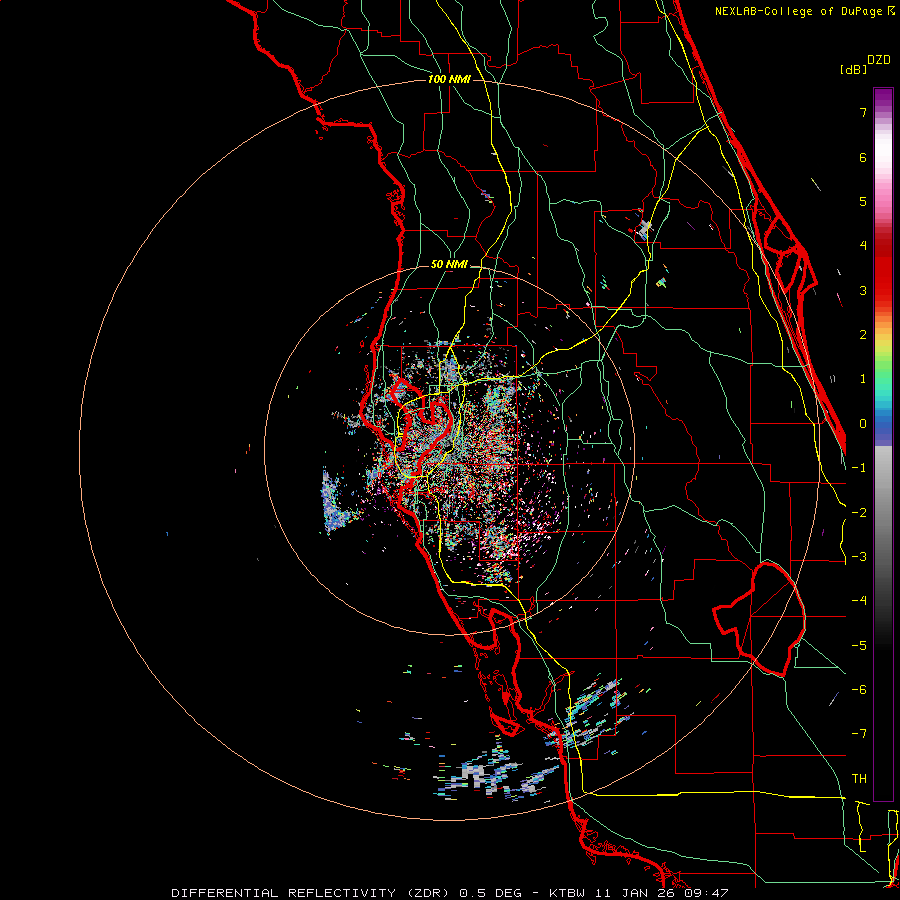The height and width of the screenshot is (900, 900).
Task: Click the 3 dB label on color scale
Action: tap(863, 290)
